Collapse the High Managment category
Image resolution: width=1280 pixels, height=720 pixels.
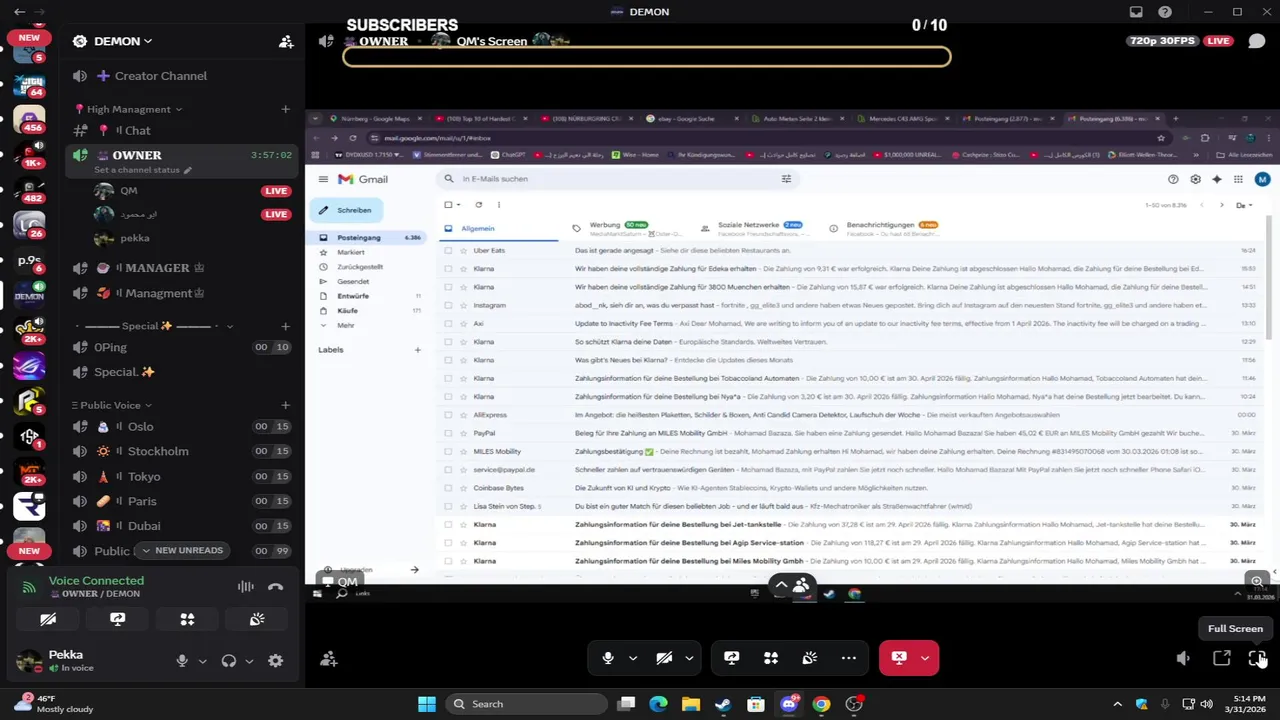[x=128, y=109]
